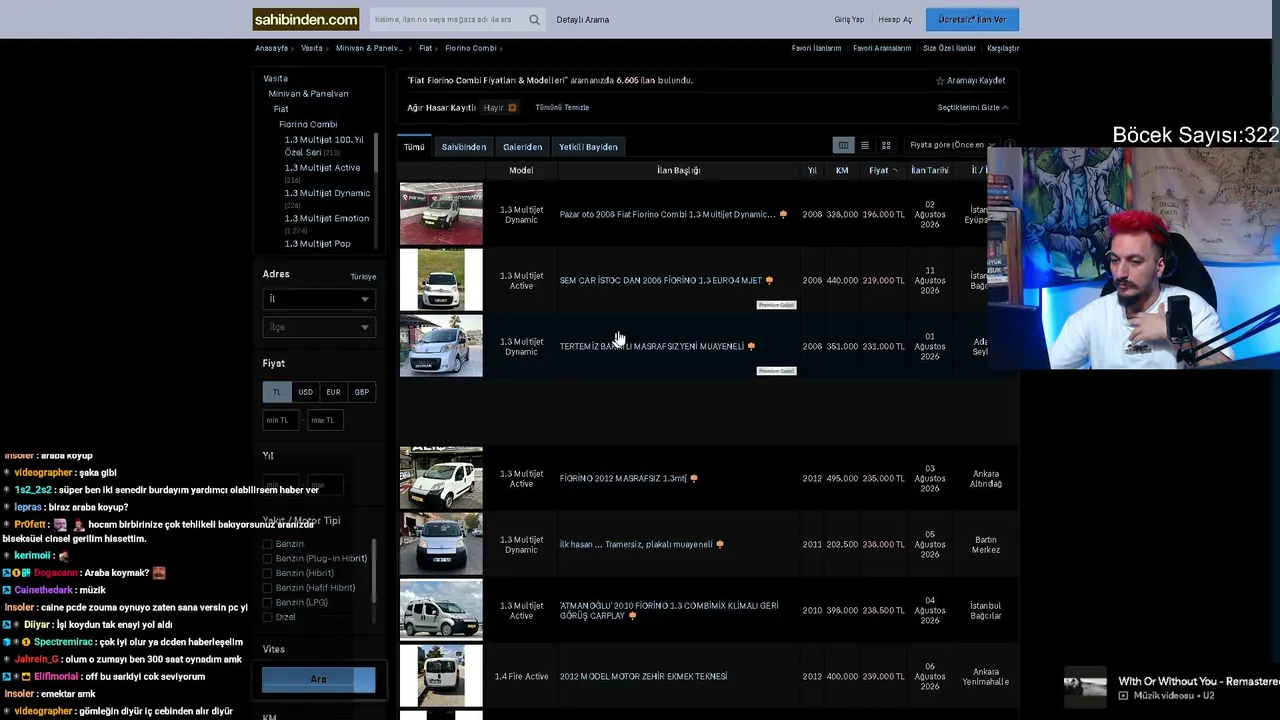Click the sahibinden.com logo
The height and width of the screenshot is (720, 1280).
click(x=306, y=19)
